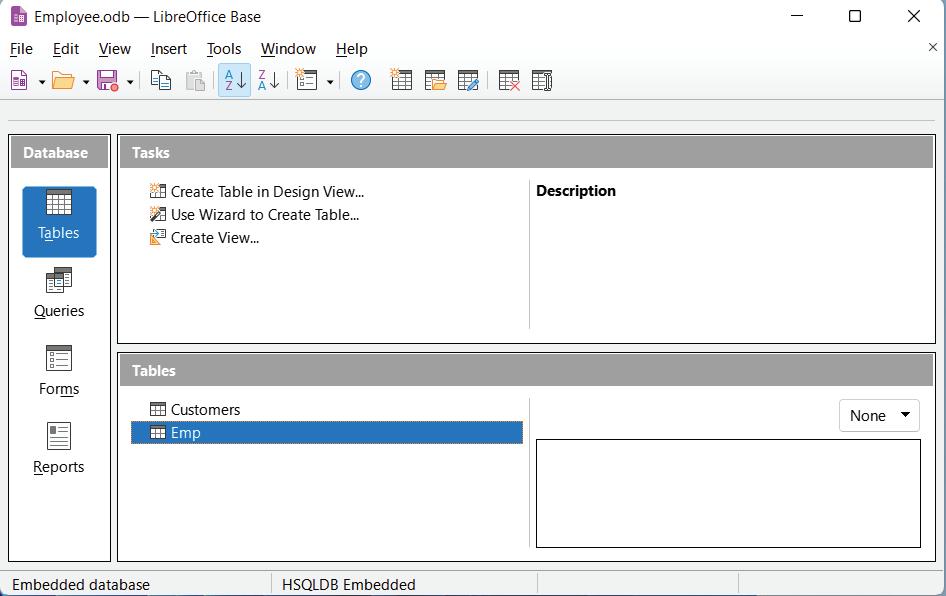Click Create Table in Design View
The width and height of the screenshot is (946, 596).
point(257,192)
